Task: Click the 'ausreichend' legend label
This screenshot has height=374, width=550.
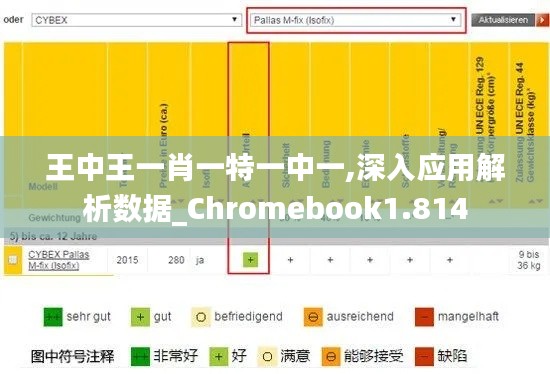Action: click(360, 316)
